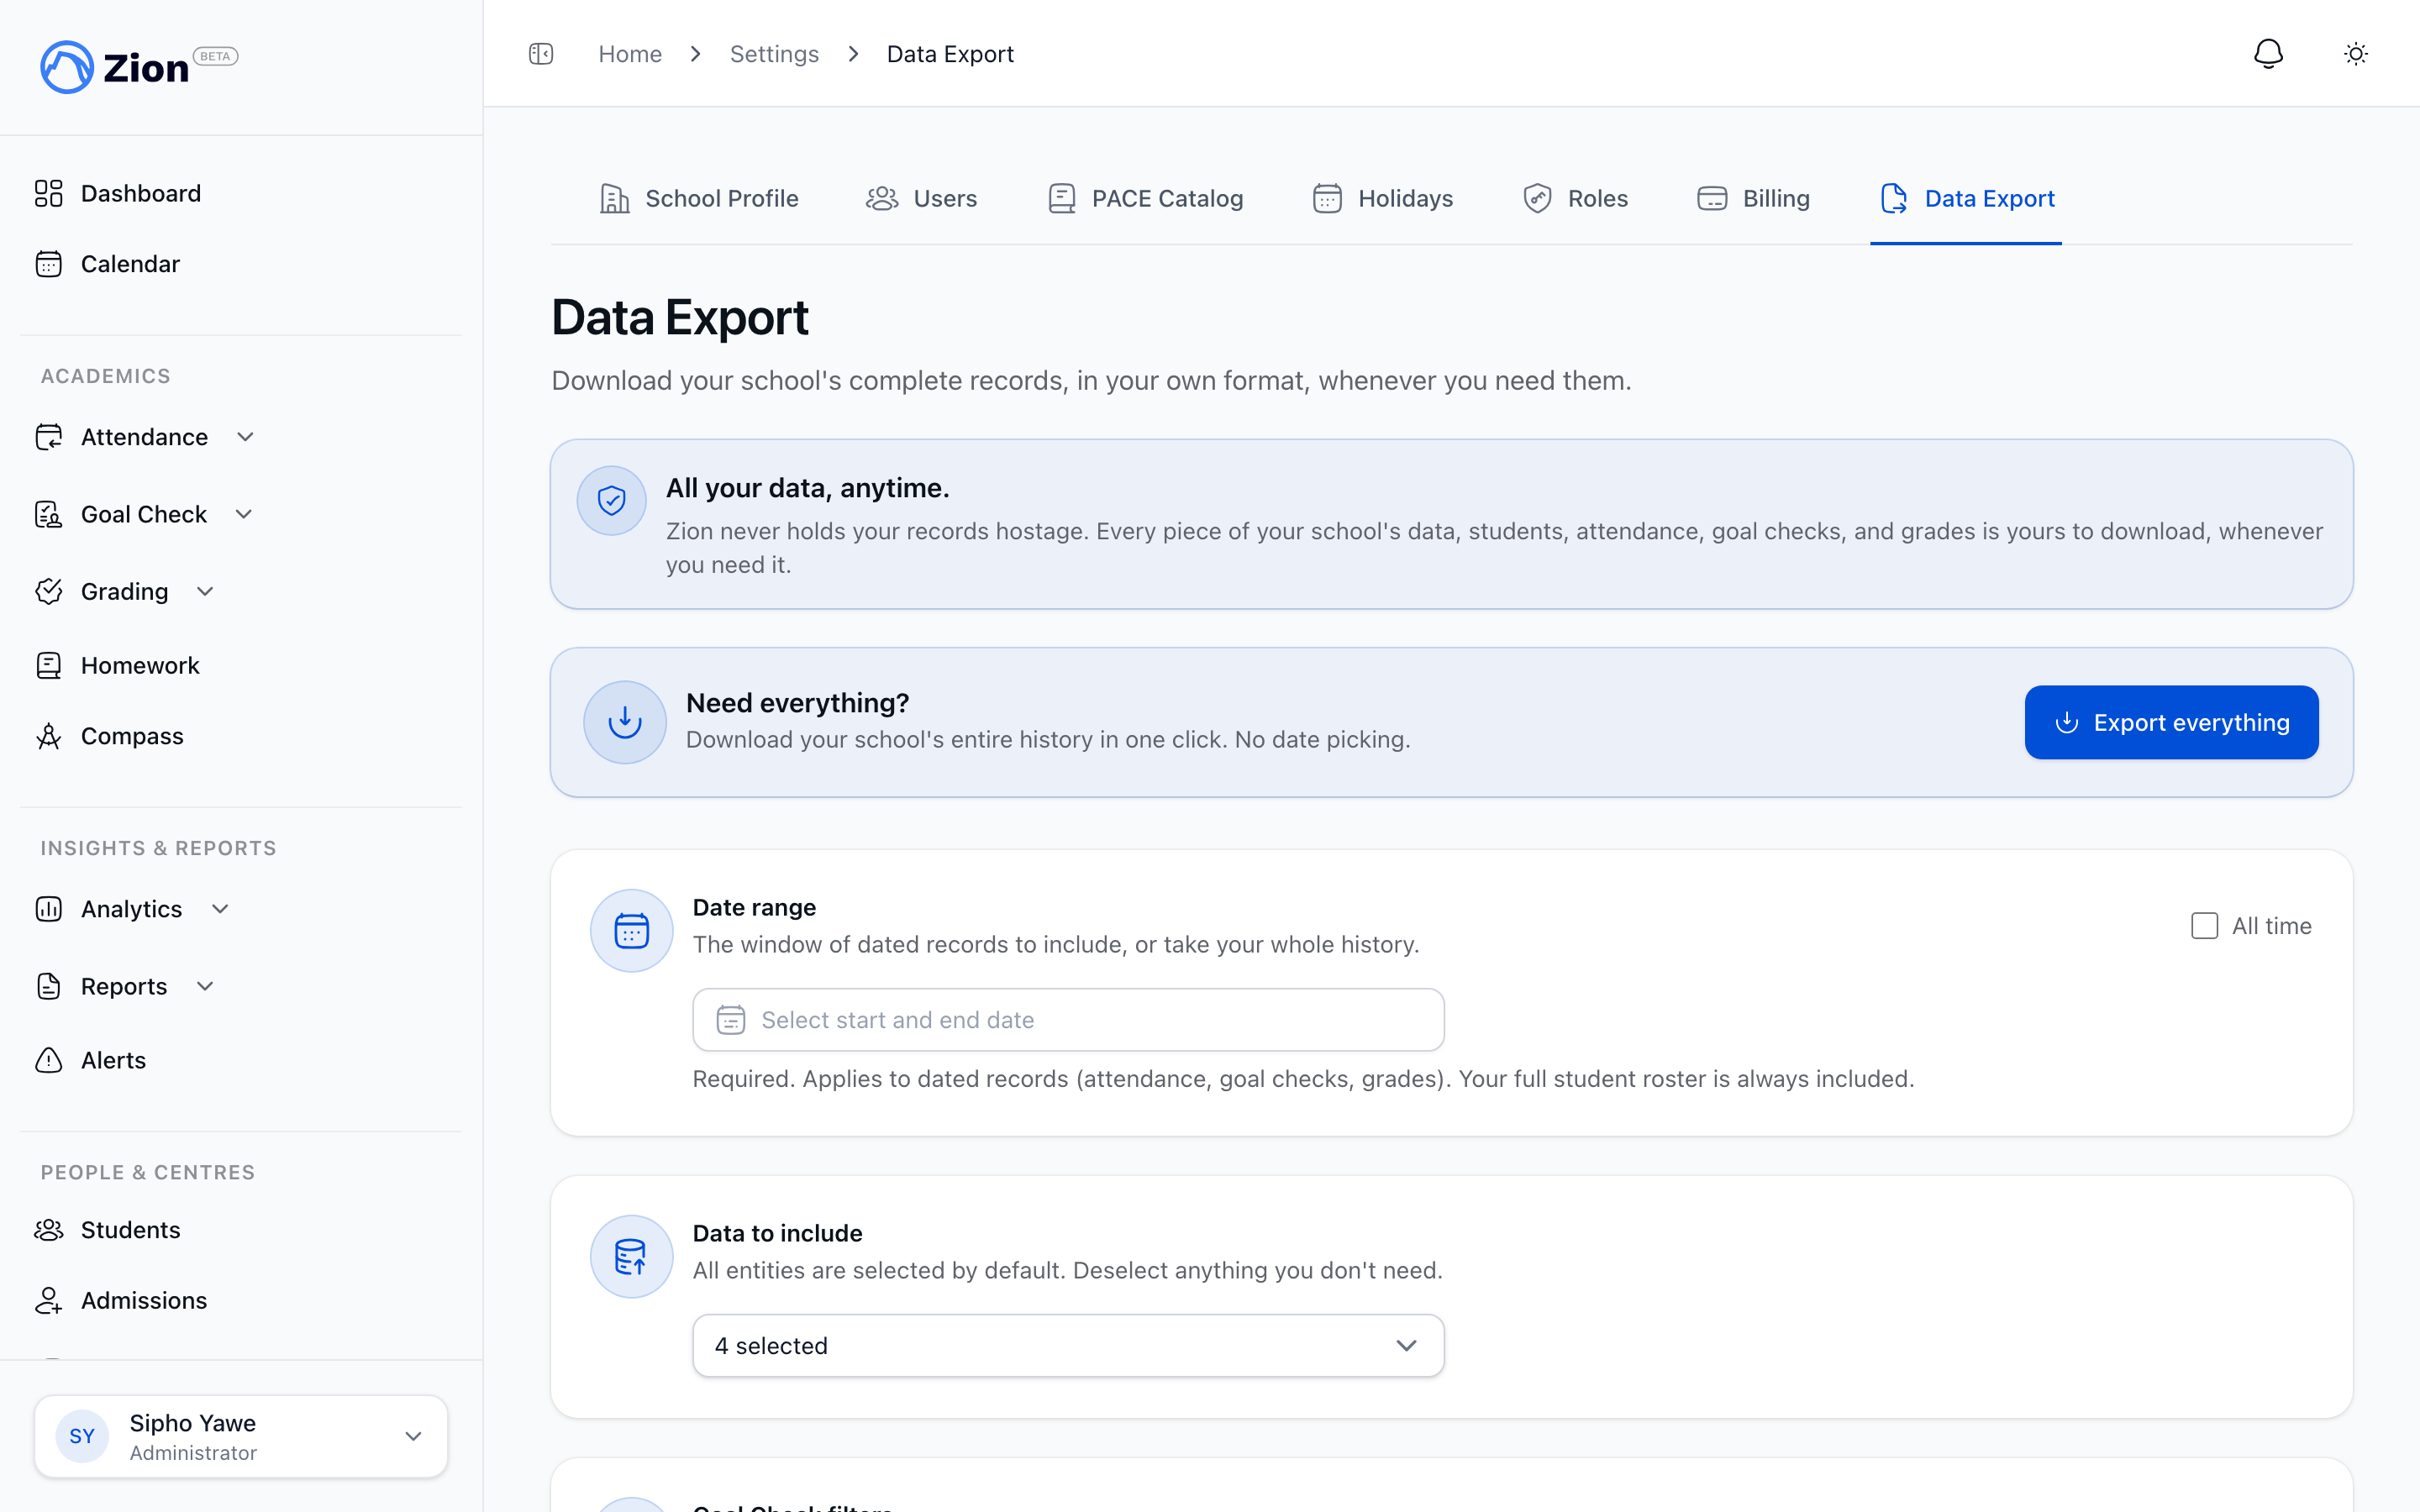Click the Analytics chart icon
Viewport: 2420px width, 1512px height.
coord(49,909)
